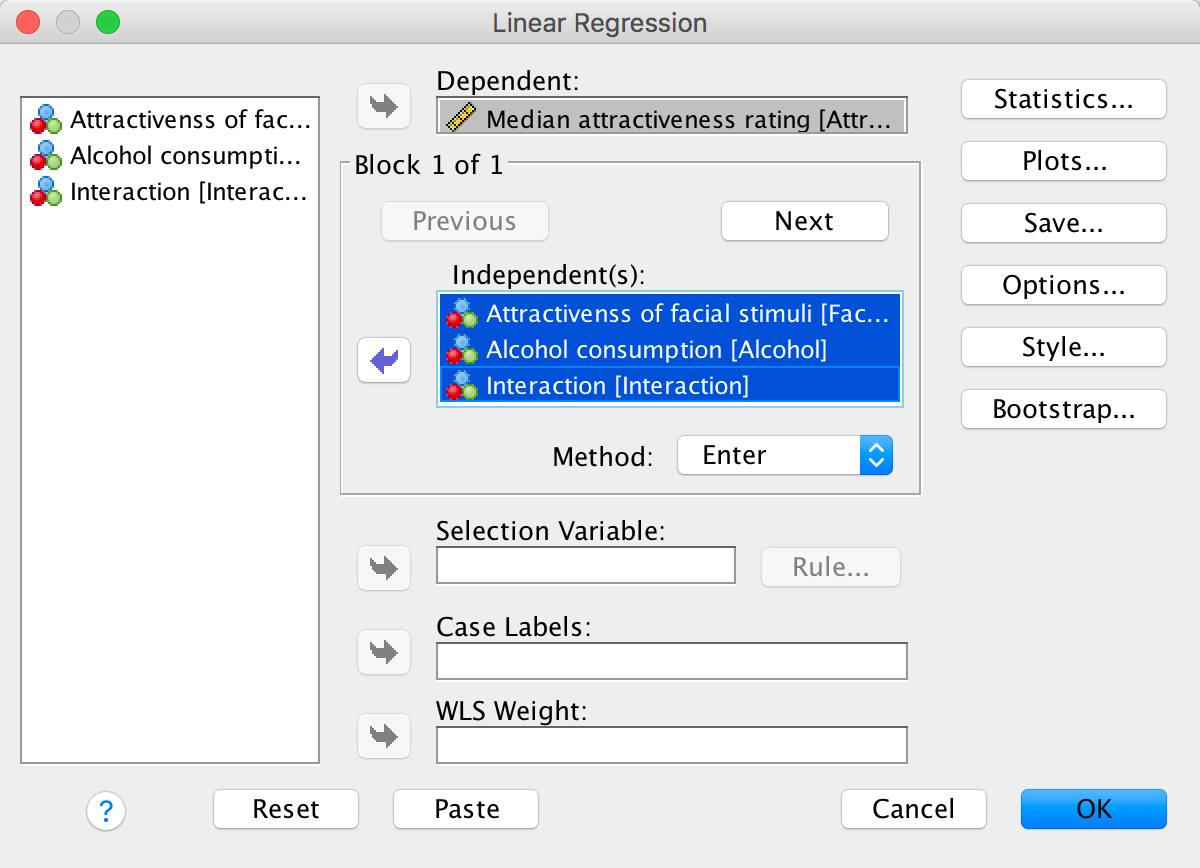Open the Method dropdown set to Enter
The height and width of the screenshot is (868, 1200).
pyautogui.click(x=784, y=456)
